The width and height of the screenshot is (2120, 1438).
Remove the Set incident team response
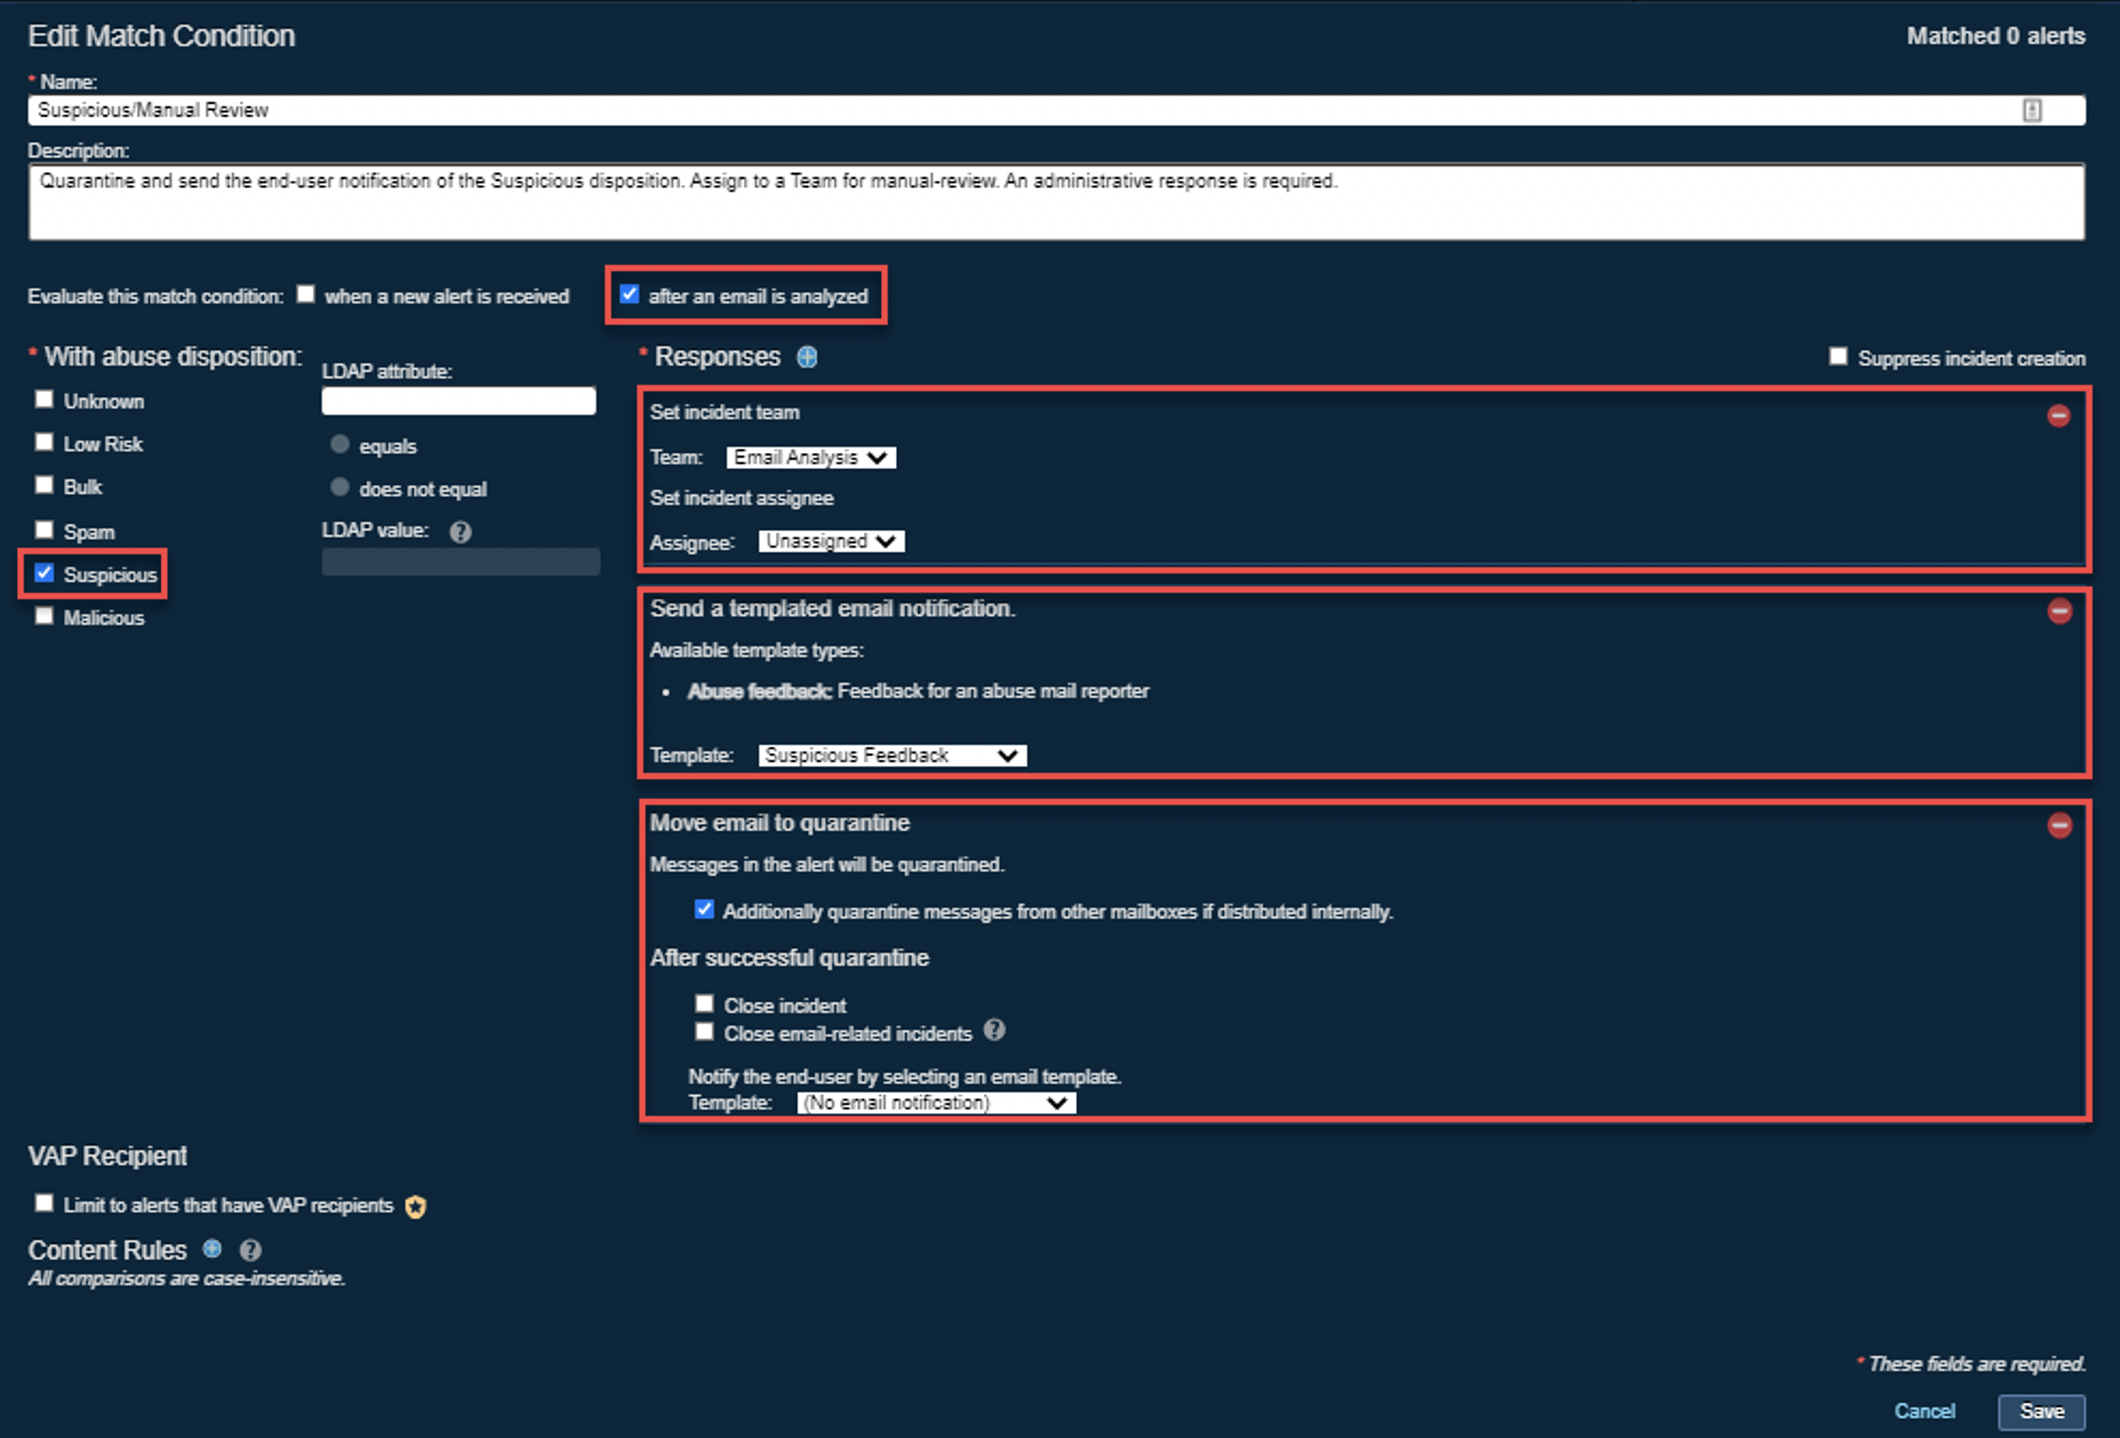pos(2058,415)
